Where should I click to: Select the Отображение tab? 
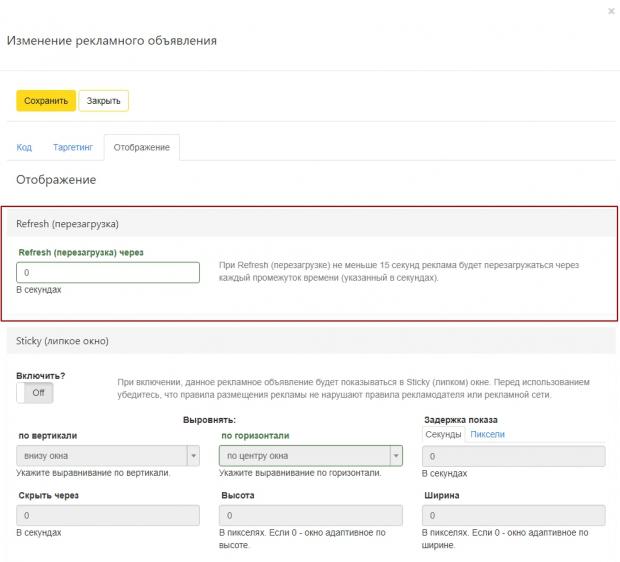[142, 148]
